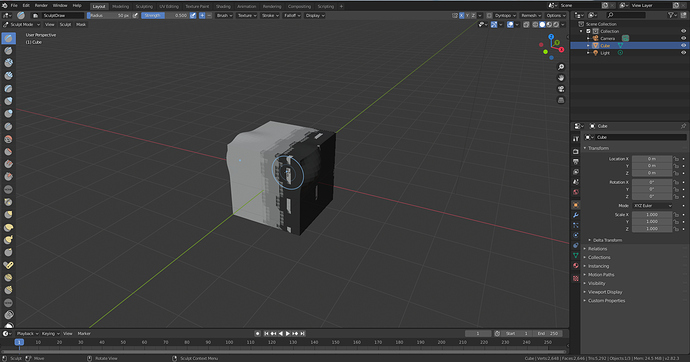This screenshot has height=362, width=690.
Task: Open the Brush dropdown
Action: 224,15
